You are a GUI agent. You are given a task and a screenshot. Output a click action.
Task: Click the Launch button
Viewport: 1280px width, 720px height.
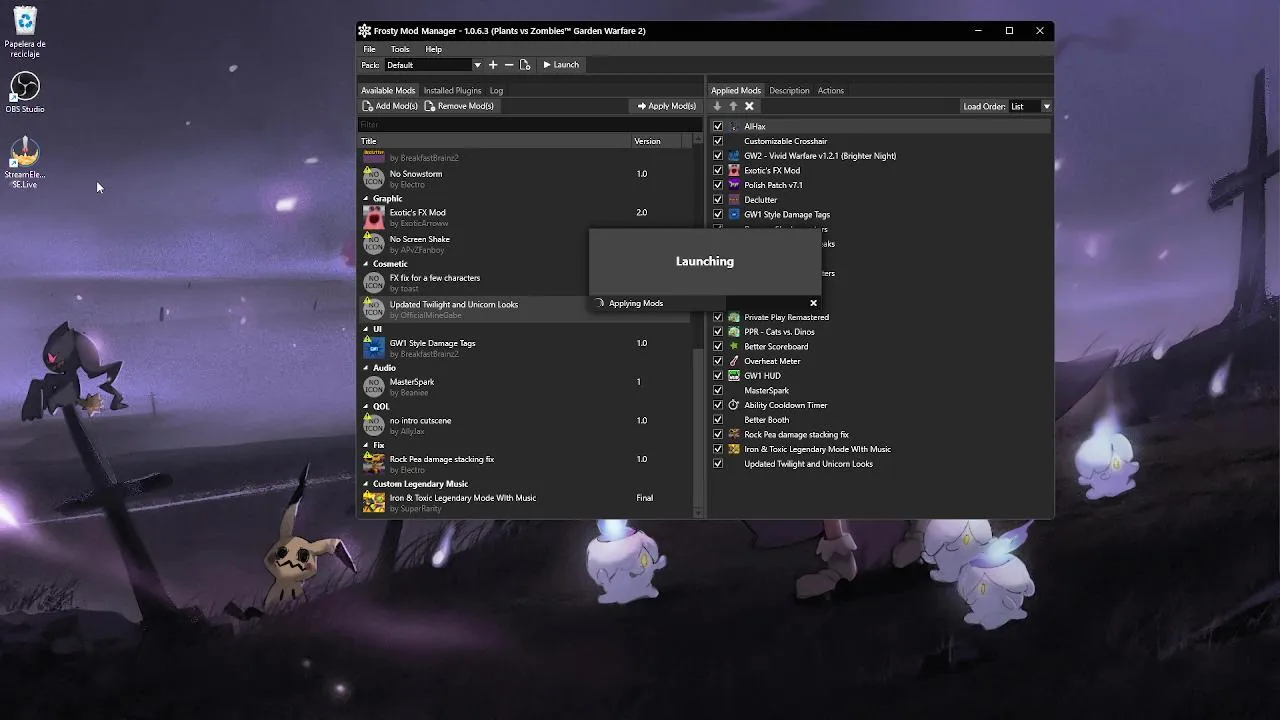pyautogui.click(x=561, y=65)
